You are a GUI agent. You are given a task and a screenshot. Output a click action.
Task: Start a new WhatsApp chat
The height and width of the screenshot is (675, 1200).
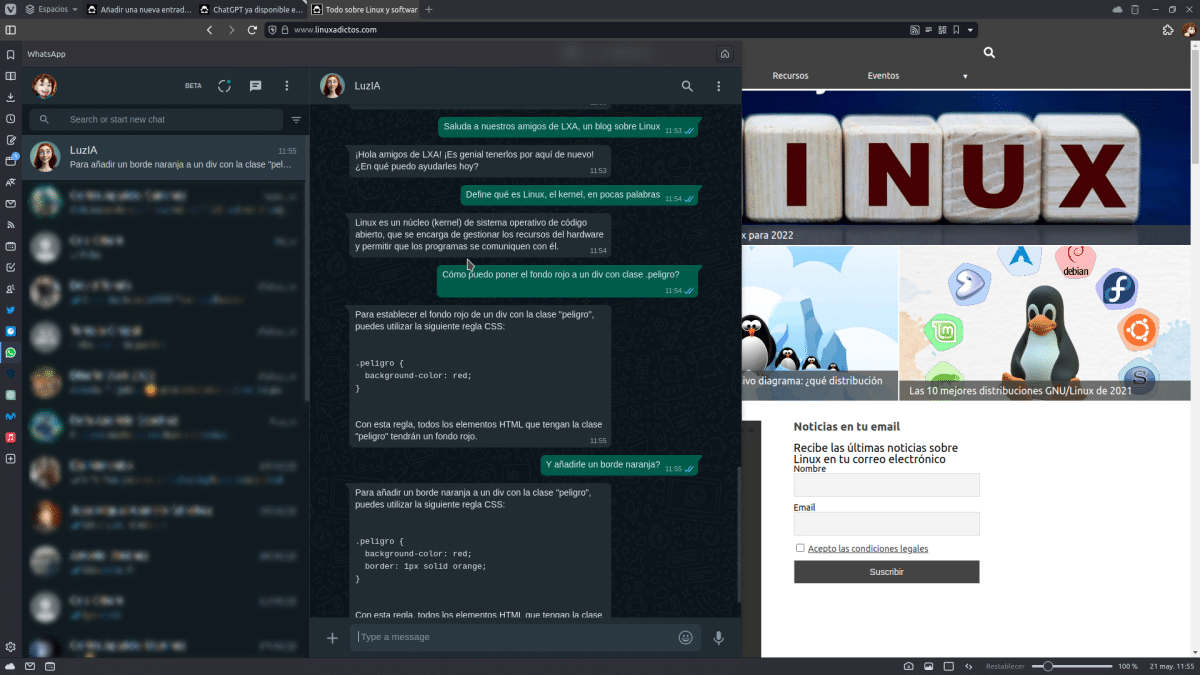255,86
